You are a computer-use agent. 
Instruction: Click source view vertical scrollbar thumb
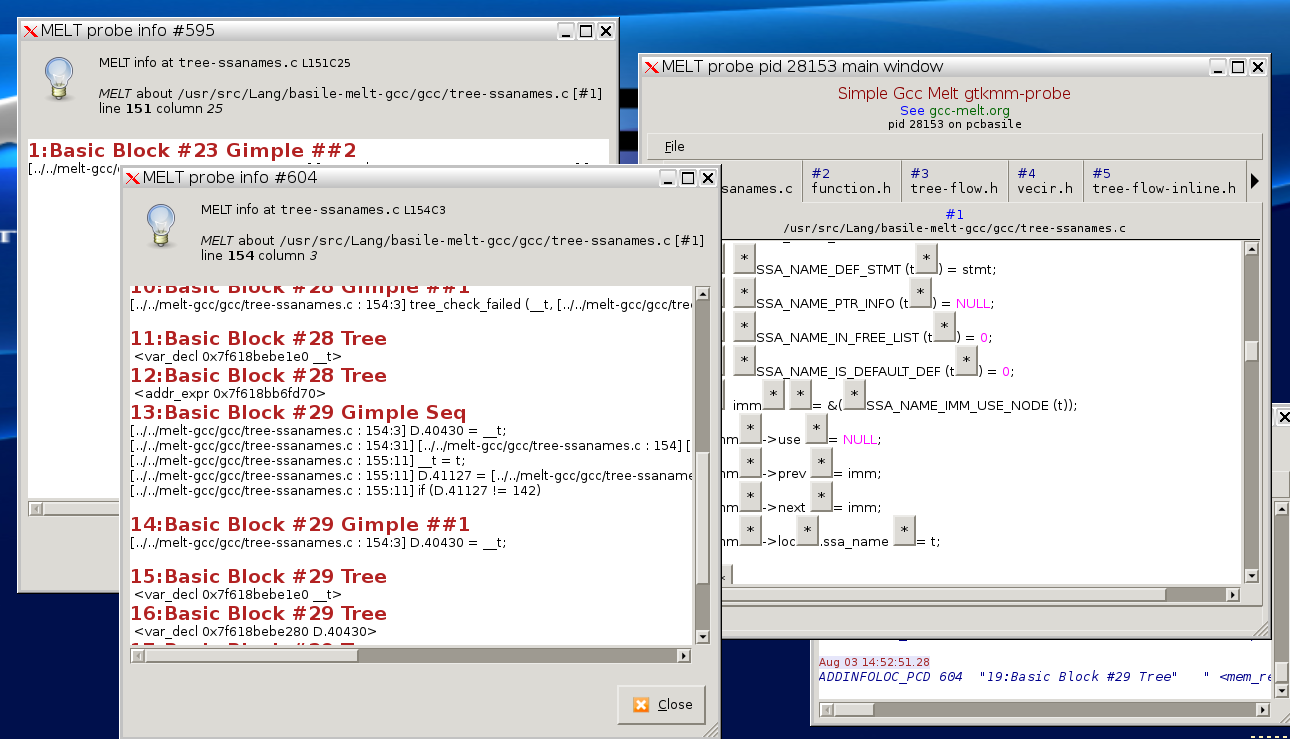point(1251,352)
